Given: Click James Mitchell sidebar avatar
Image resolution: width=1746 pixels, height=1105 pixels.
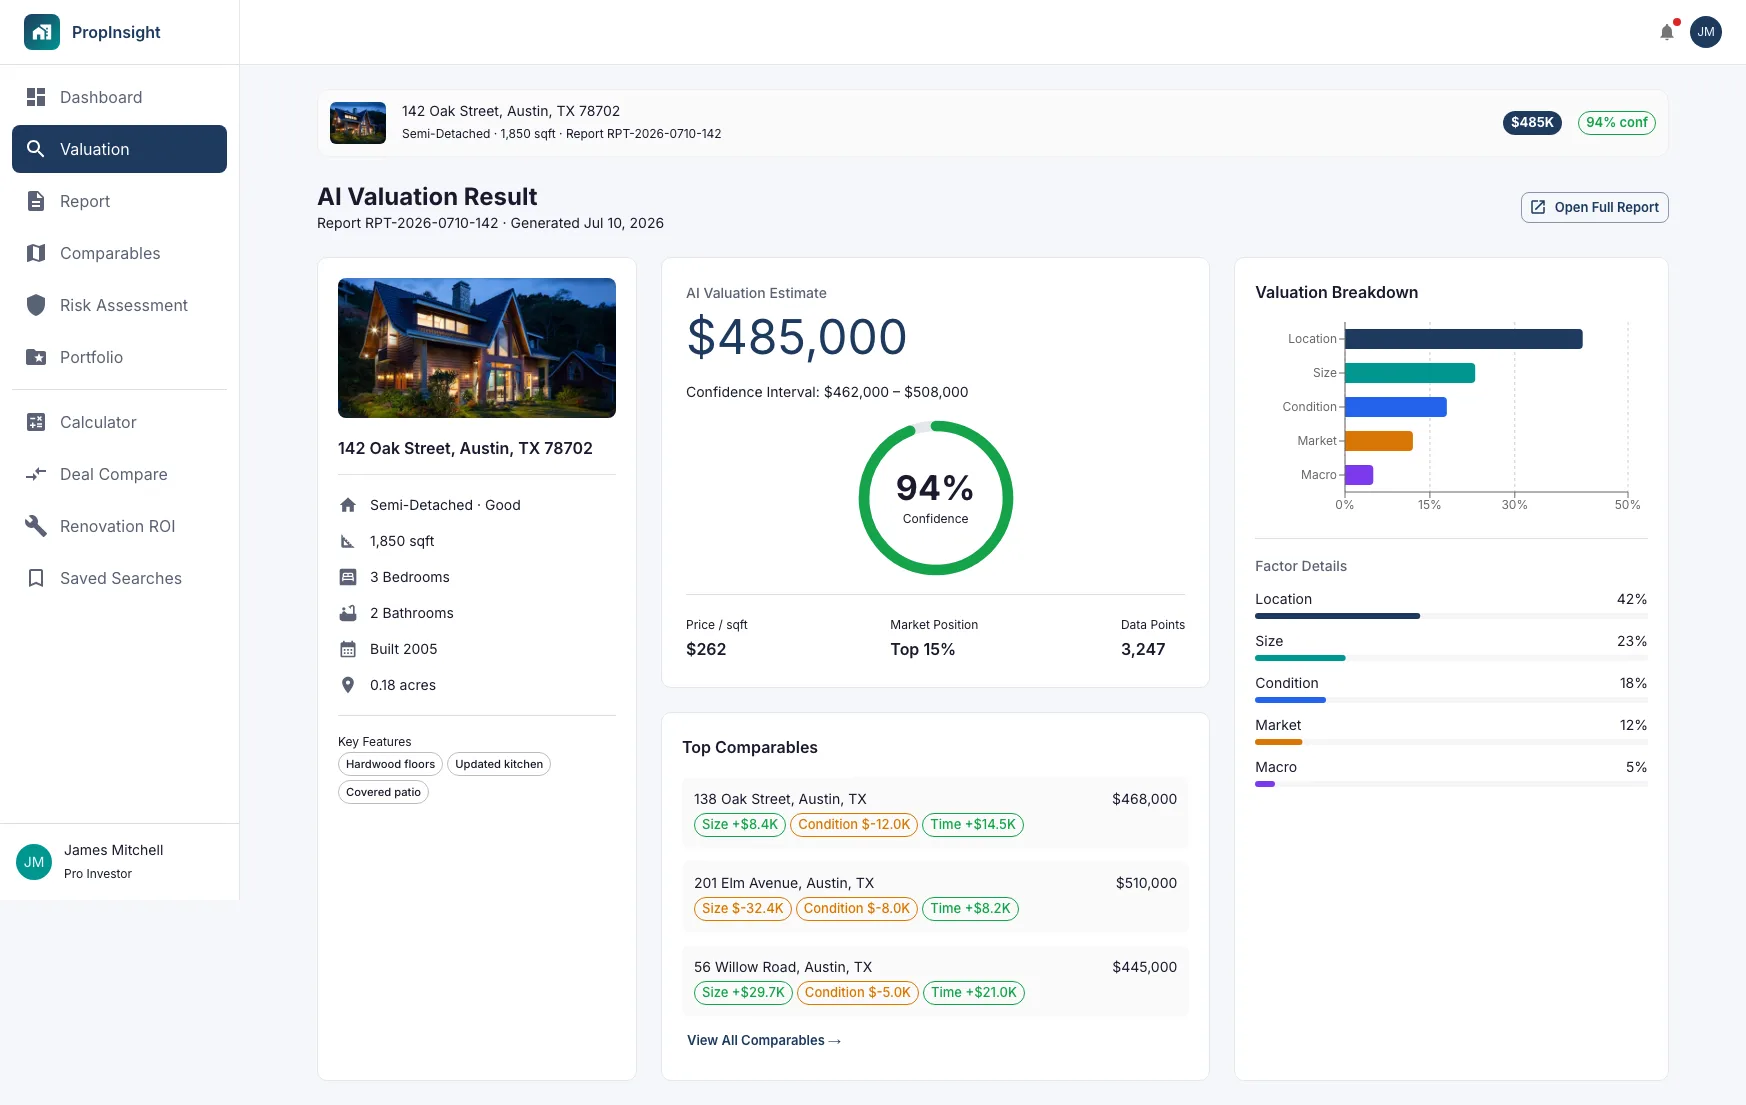Looking at the screenshot, I should 34,862.
